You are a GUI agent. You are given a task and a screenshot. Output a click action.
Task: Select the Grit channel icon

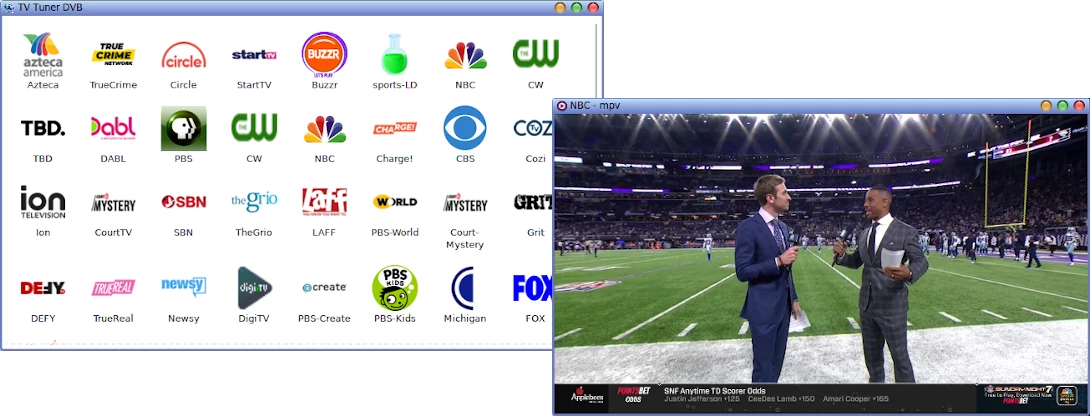(x=533, y=202)
